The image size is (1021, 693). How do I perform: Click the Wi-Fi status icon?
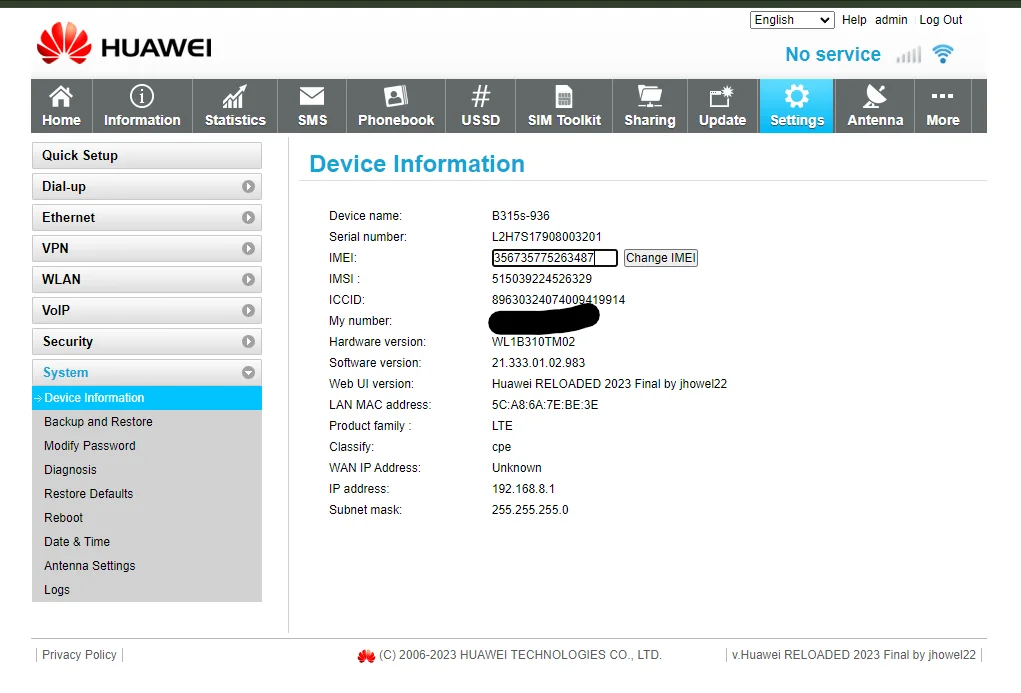(x=943, y=53)
